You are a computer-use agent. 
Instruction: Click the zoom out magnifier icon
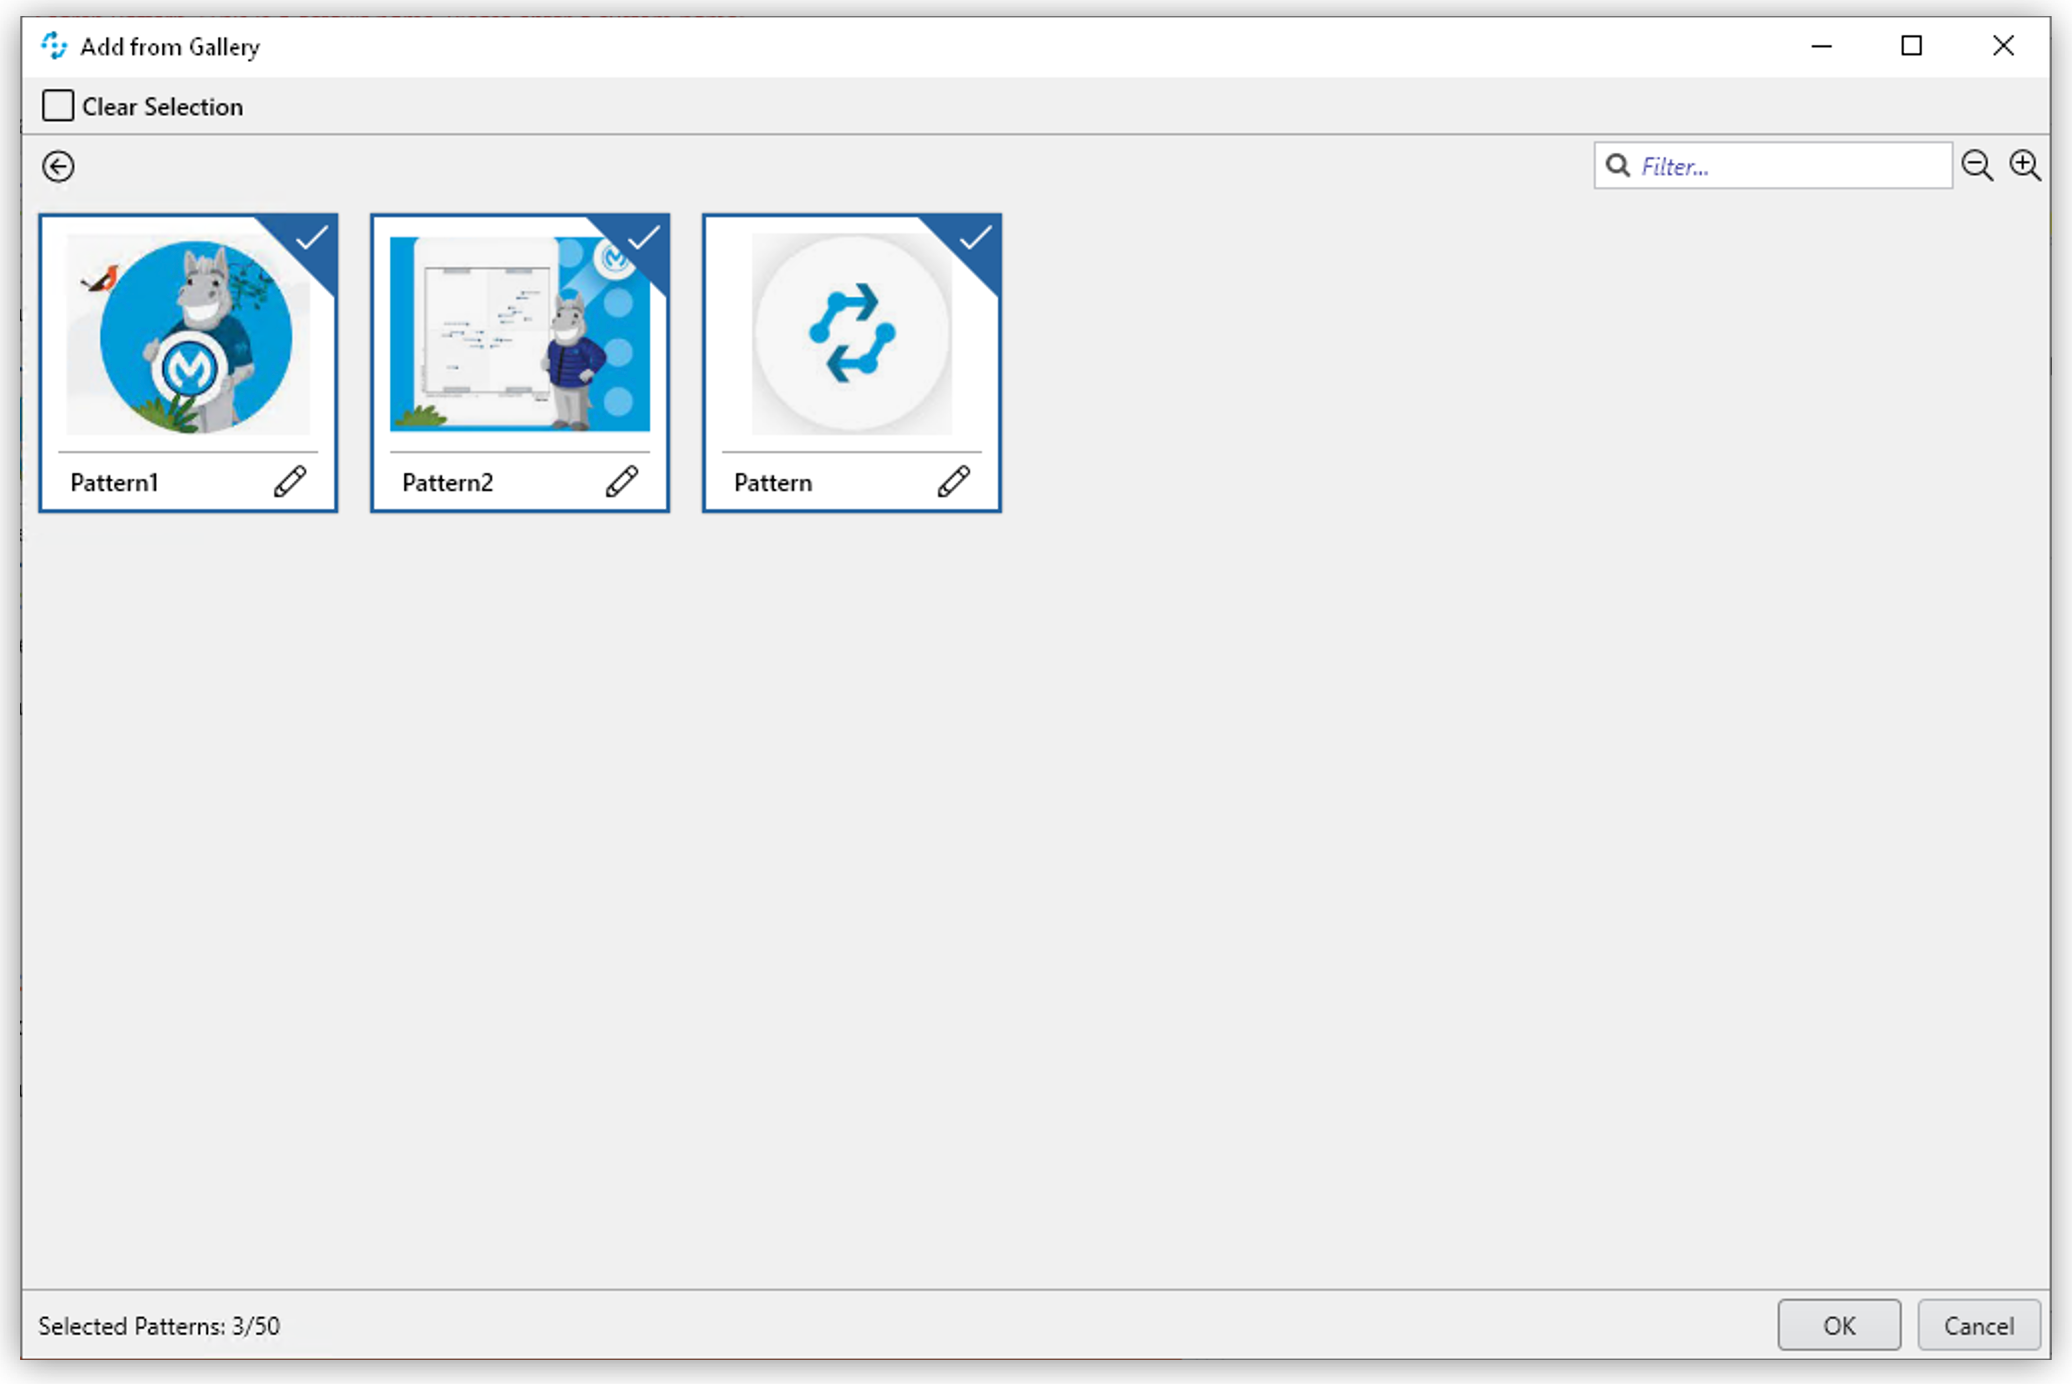coord(1976,165)
